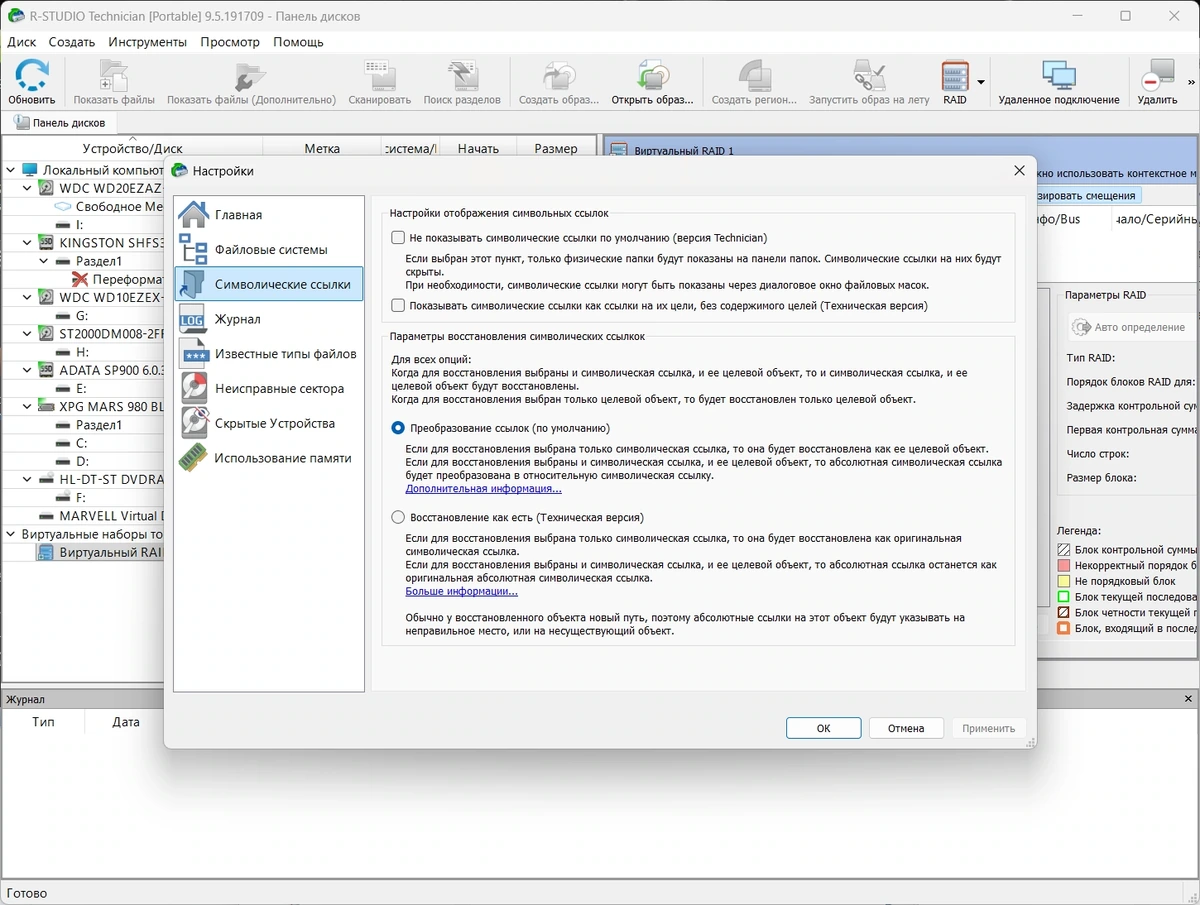This screenshot has height=905, width=1200.
Task: Open the Неисправные сектора settings section
Action: click(269, 388)
